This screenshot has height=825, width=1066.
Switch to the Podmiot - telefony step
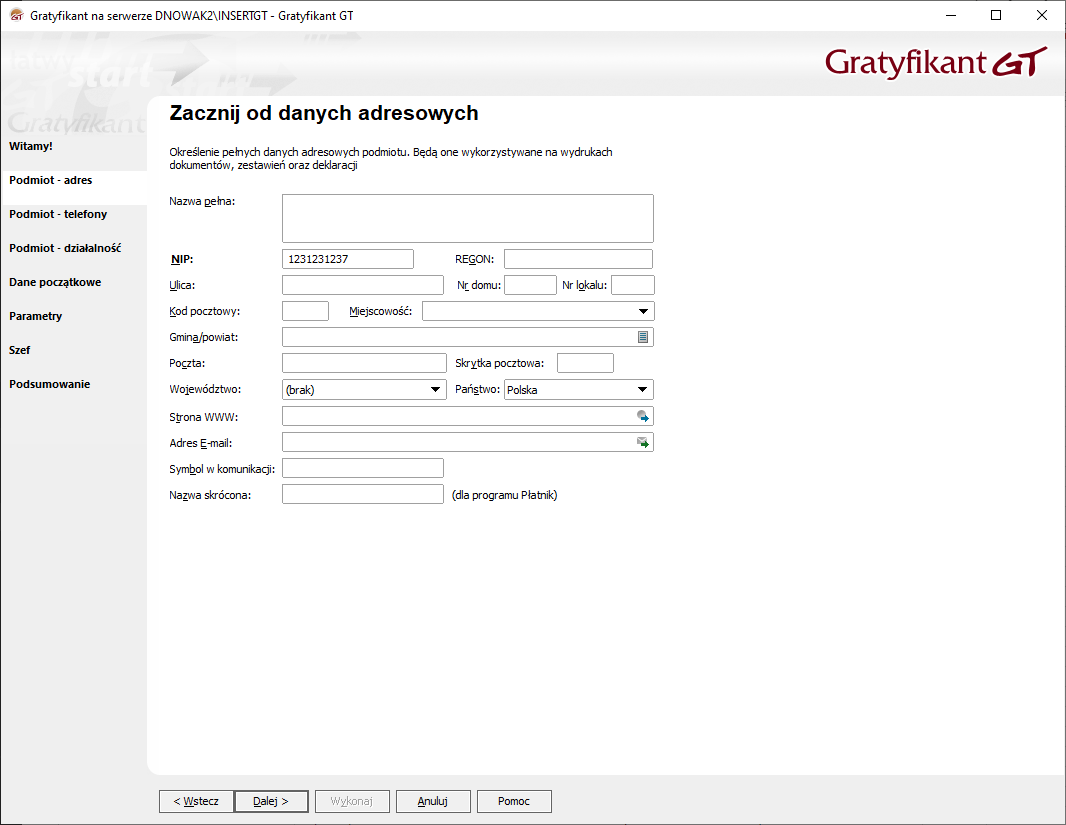[58, 214]
